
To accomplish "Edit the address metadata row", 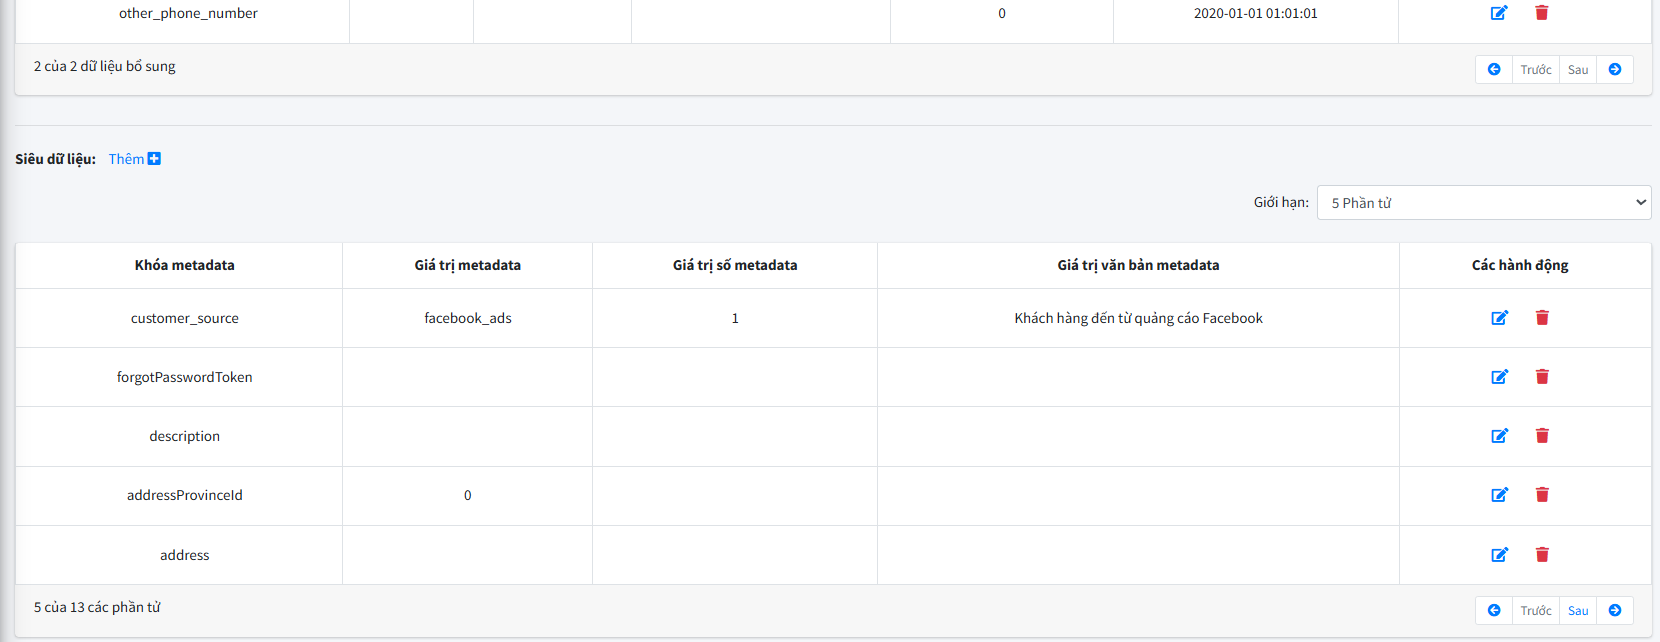I will coord(1499,555).
